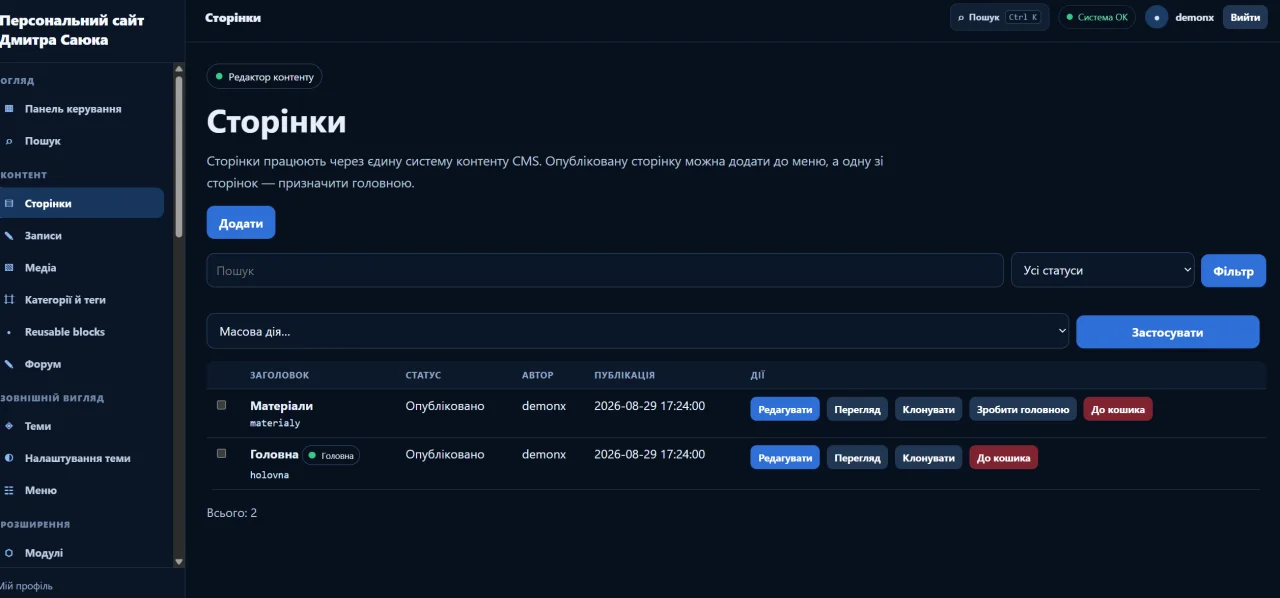Click Редагувати for Головна page
Screen dimensions: 1280x598
pyautogui.click(x=785, y=457)
